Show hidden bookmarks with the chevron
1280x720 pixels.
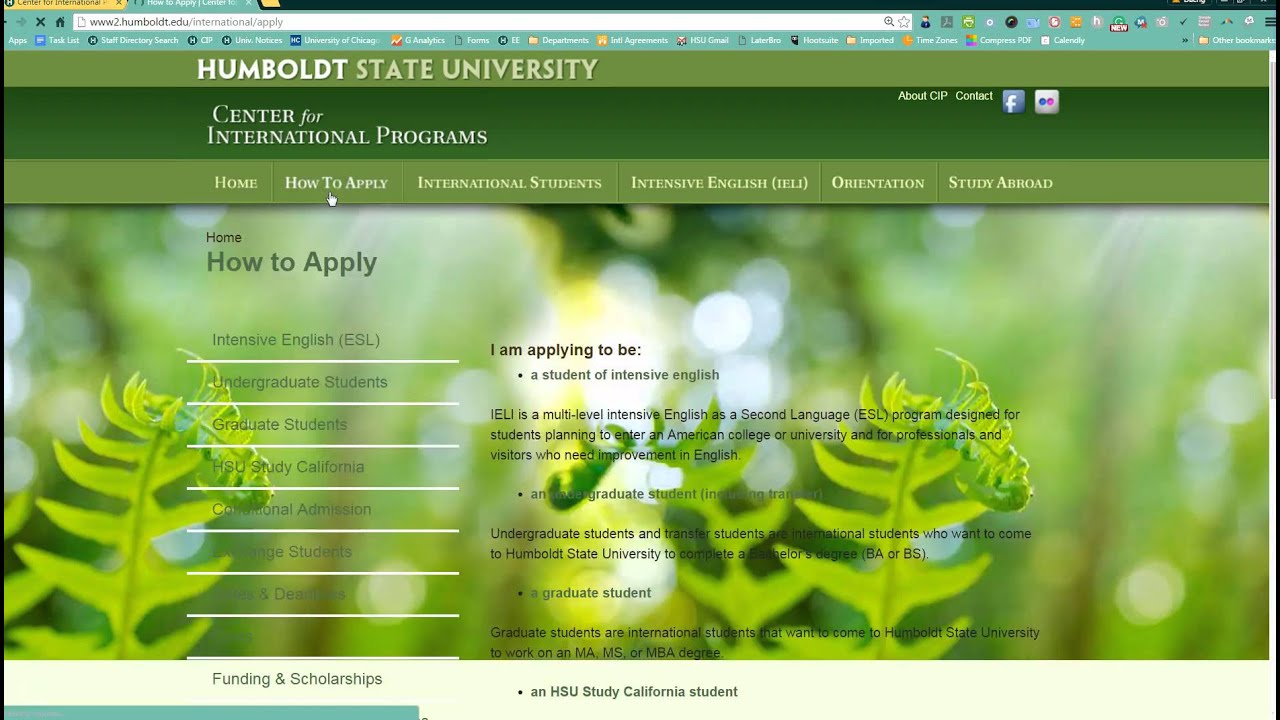tap(1185, 41)
